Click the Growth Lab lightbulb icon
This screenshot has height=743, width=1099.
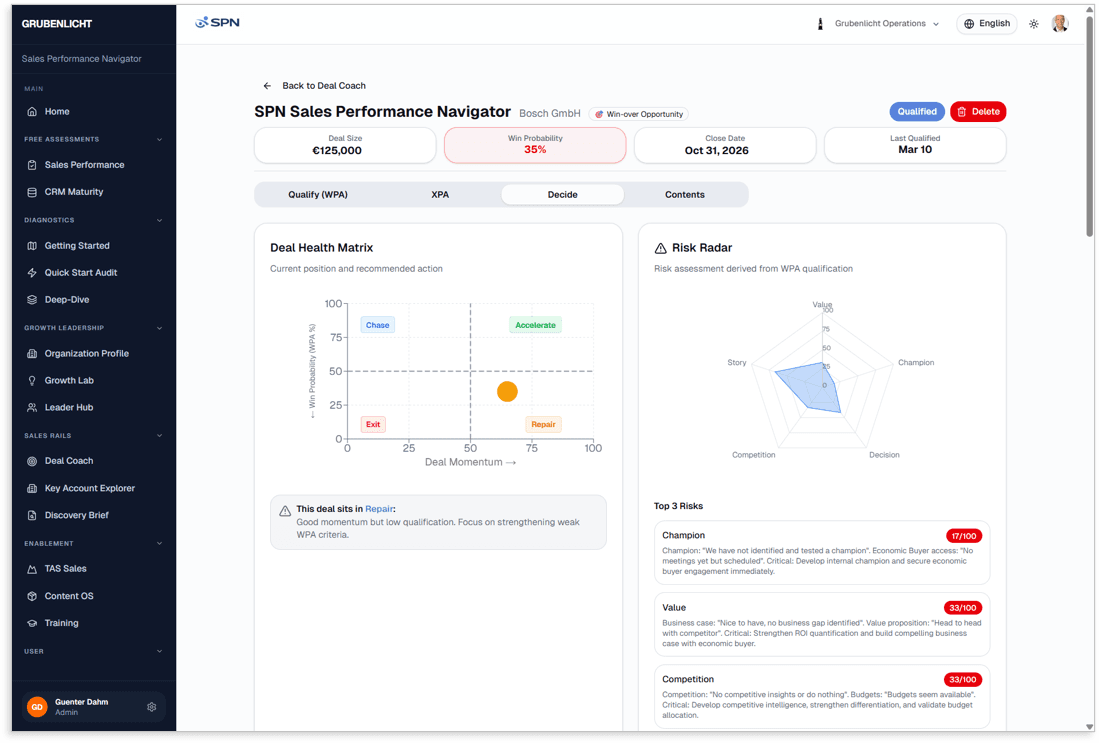[x=32, y=381]
